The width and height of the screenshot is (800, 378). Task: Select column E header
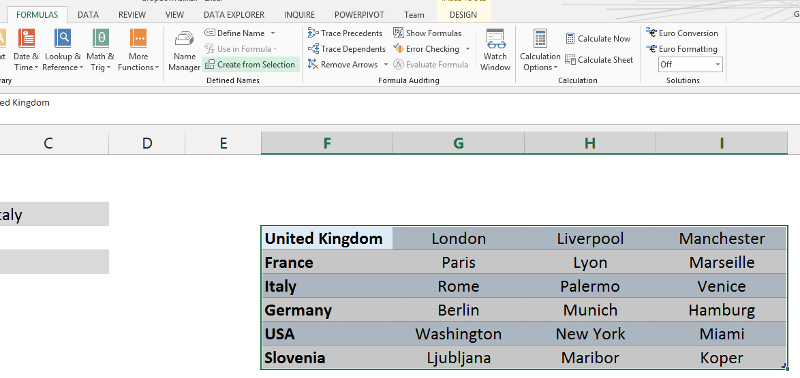pos(223,143)
